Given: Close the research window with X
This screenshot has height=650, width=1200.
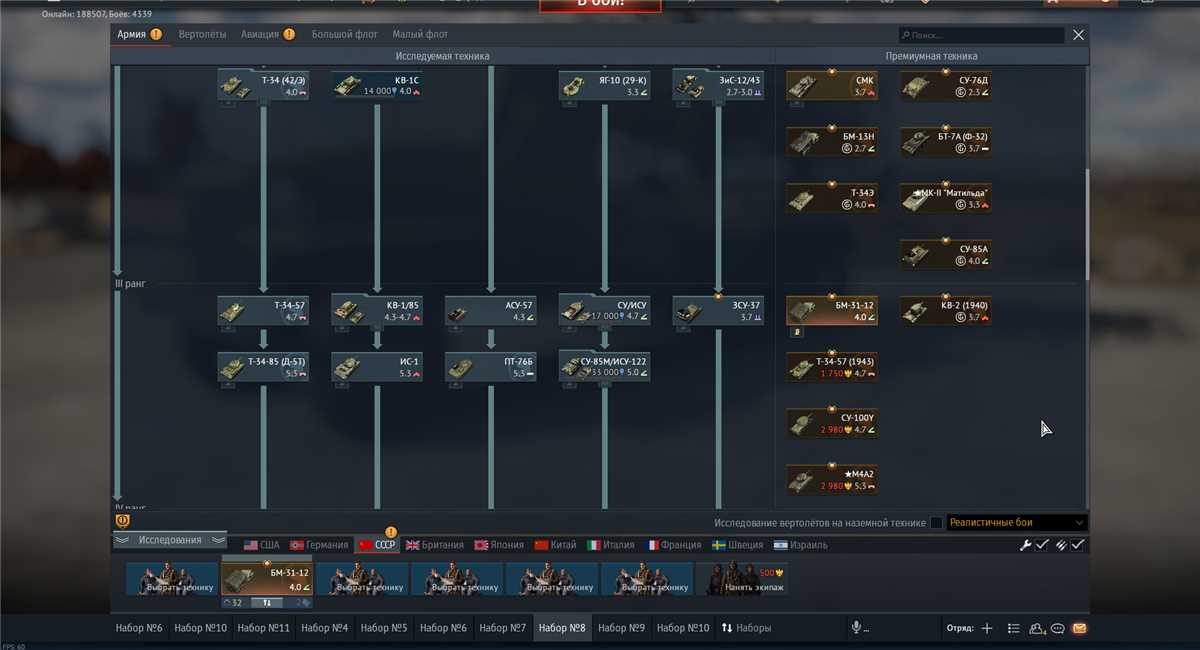Looking at the screenshot, I should 1078,34.
